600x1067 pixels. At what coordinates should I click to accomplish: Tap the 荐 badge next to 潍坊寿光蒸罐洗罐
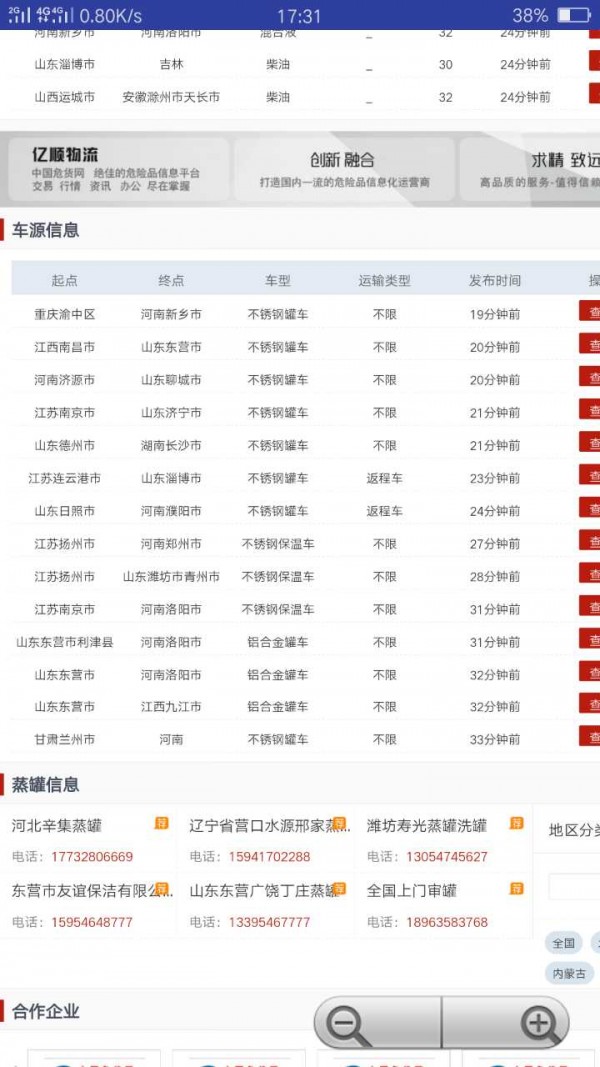(x=516, y=823)
